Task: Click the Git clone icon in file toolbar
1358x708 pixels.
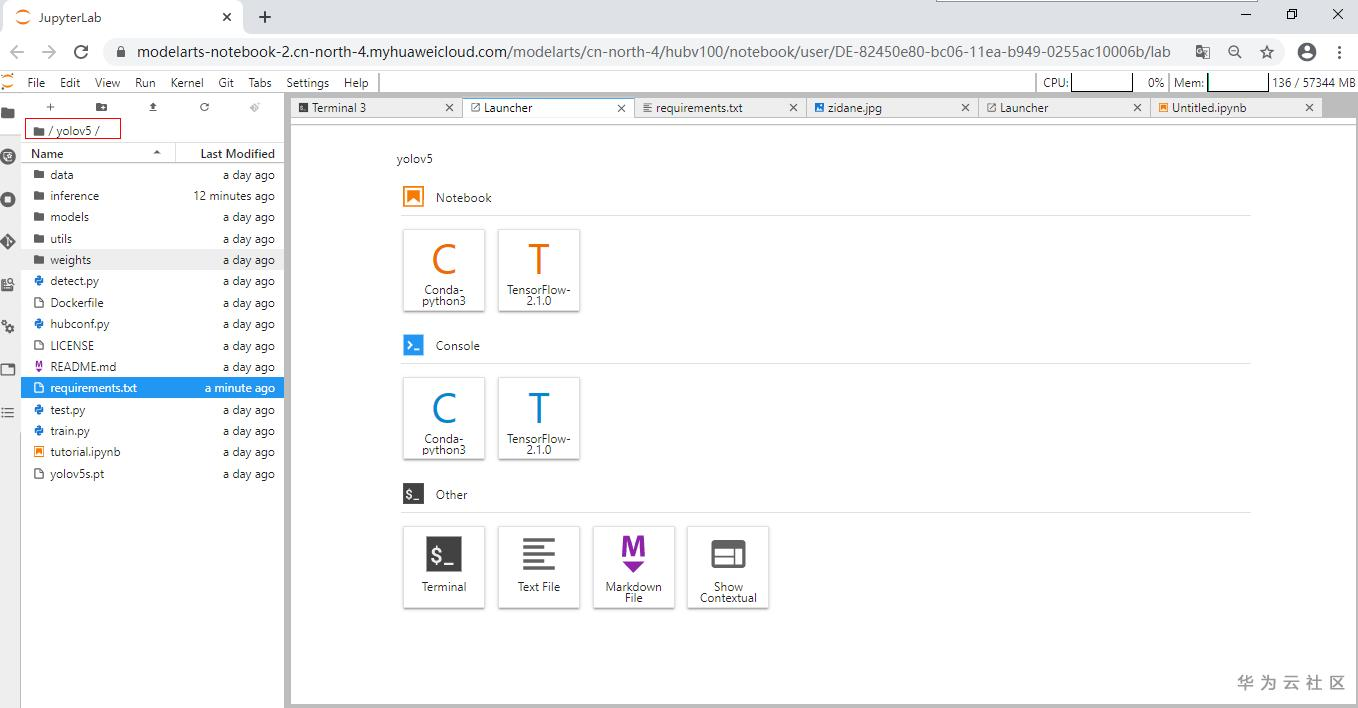Action: click(255, 107)
